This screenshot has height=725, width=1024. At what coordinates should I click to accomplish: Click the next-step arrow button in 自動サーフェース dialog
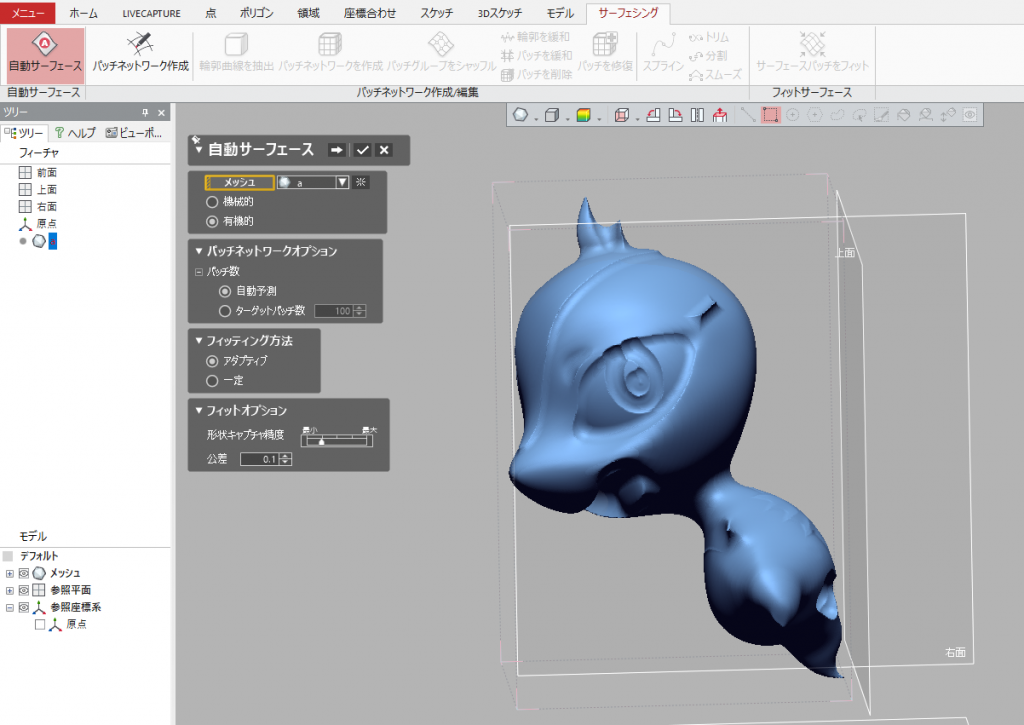tap(336, 150)
